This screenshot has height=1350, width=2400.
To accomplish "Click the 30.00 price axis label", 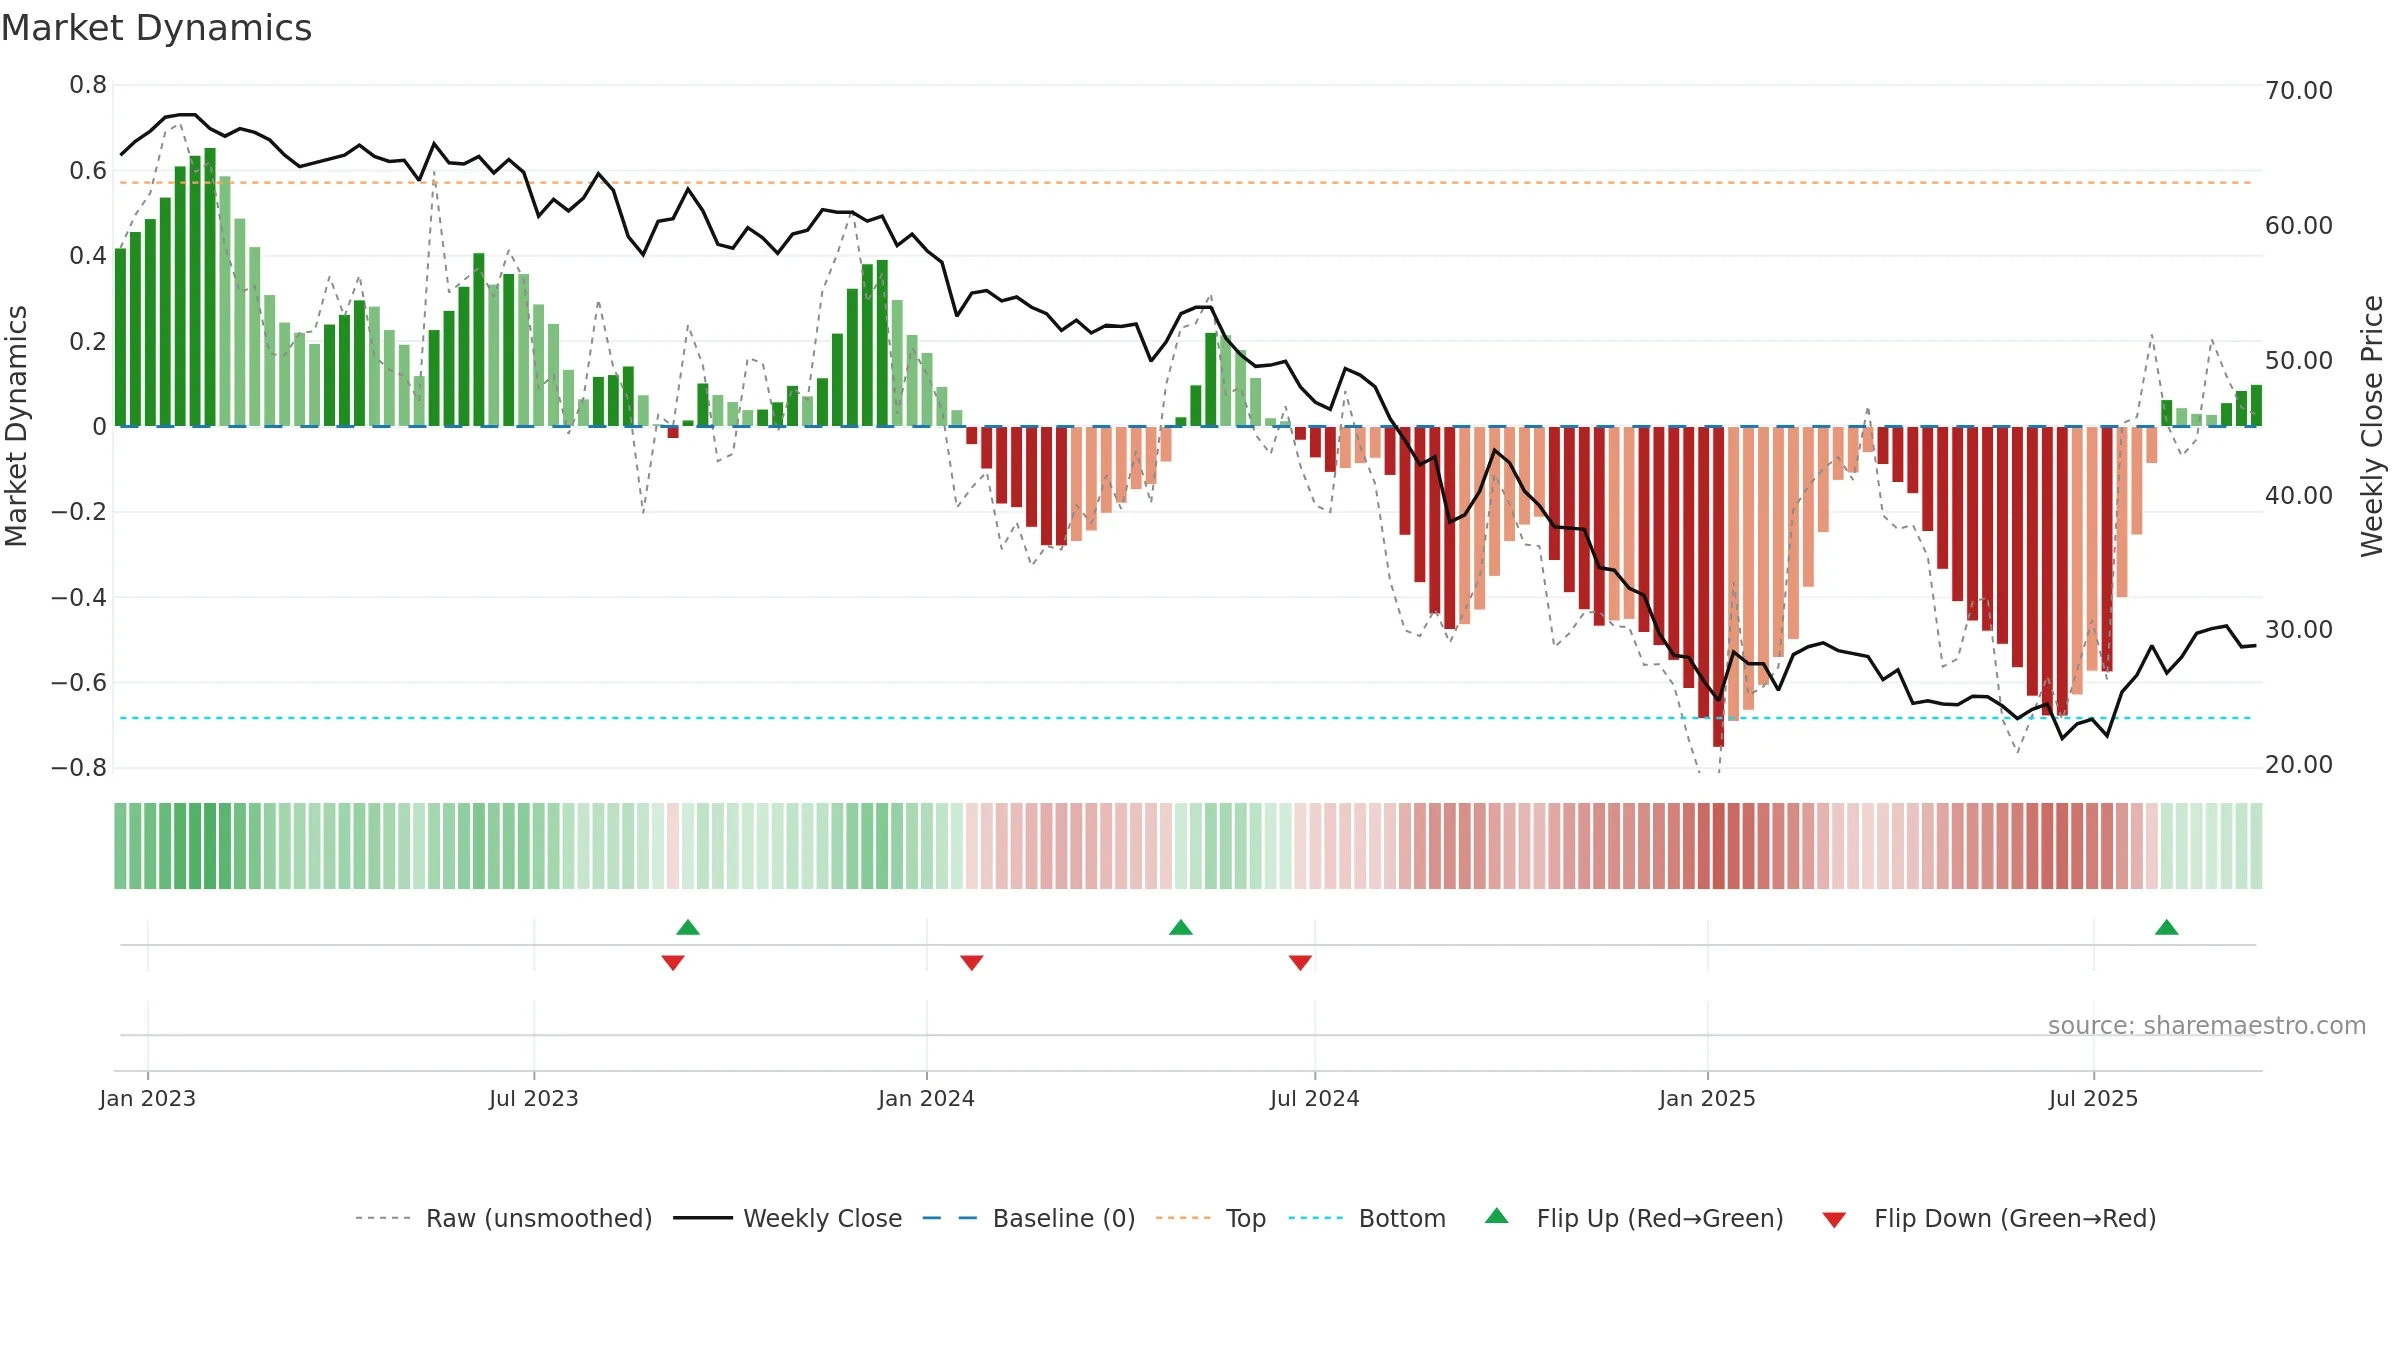I will click(2299, 630).
